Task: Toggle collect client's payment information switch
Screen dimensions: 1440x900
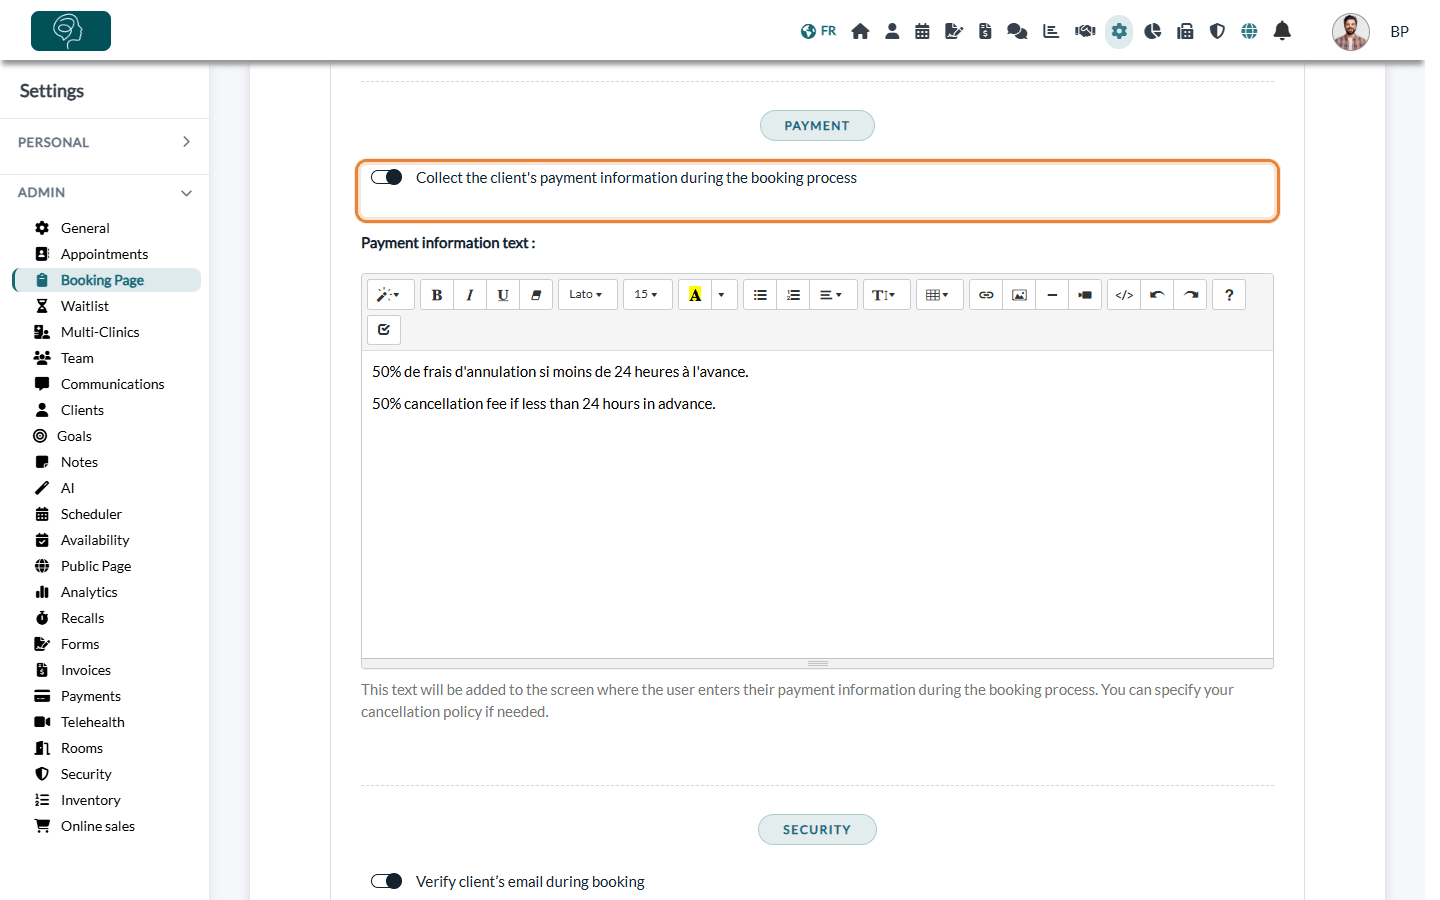Action: tap(386, 177)
